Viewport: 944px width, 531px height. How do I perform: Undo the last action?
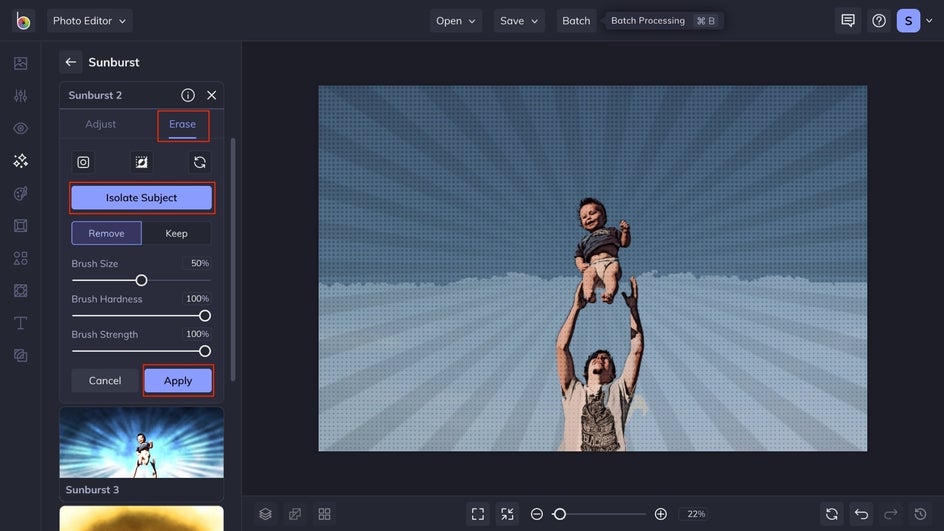[x=862, y=514]
